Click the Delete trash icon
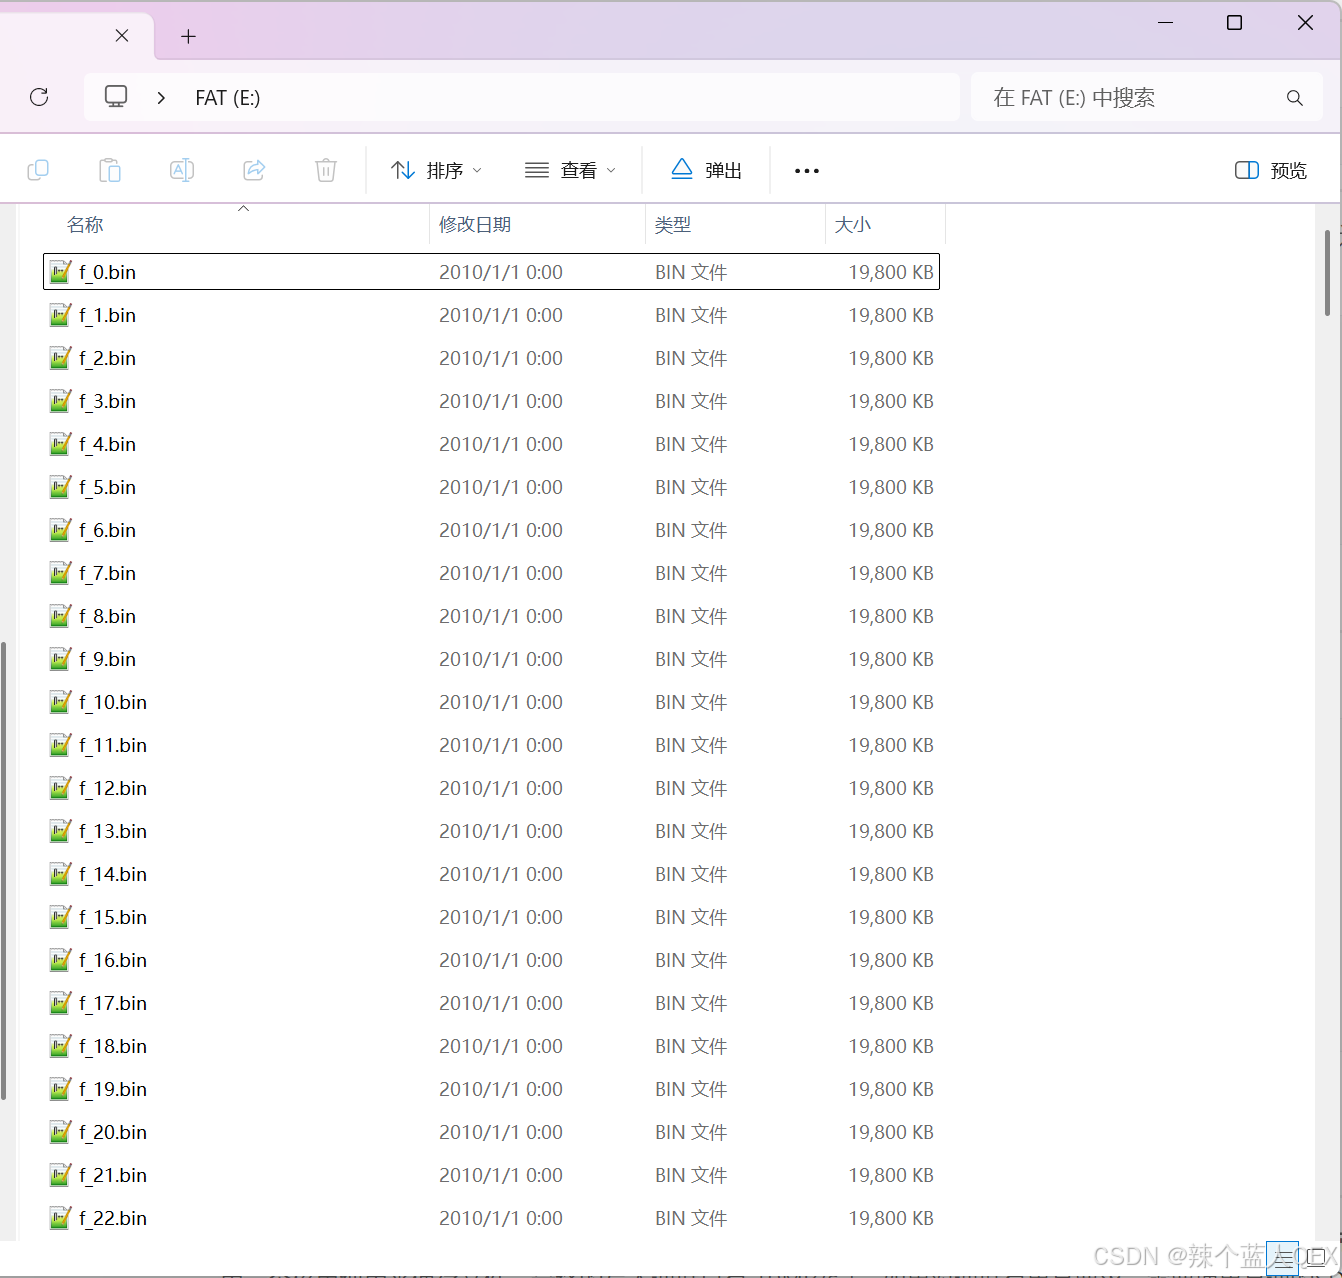Screen dimensions: 1342x1278 (326, 170)
